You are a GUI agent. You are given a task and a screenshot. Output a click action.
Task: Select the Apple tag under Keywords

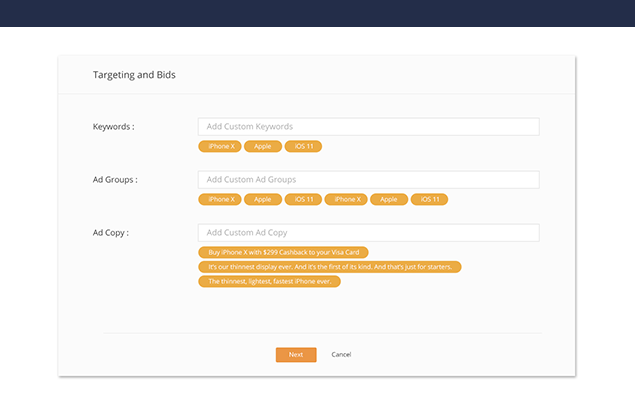click(x=263, y=146)
